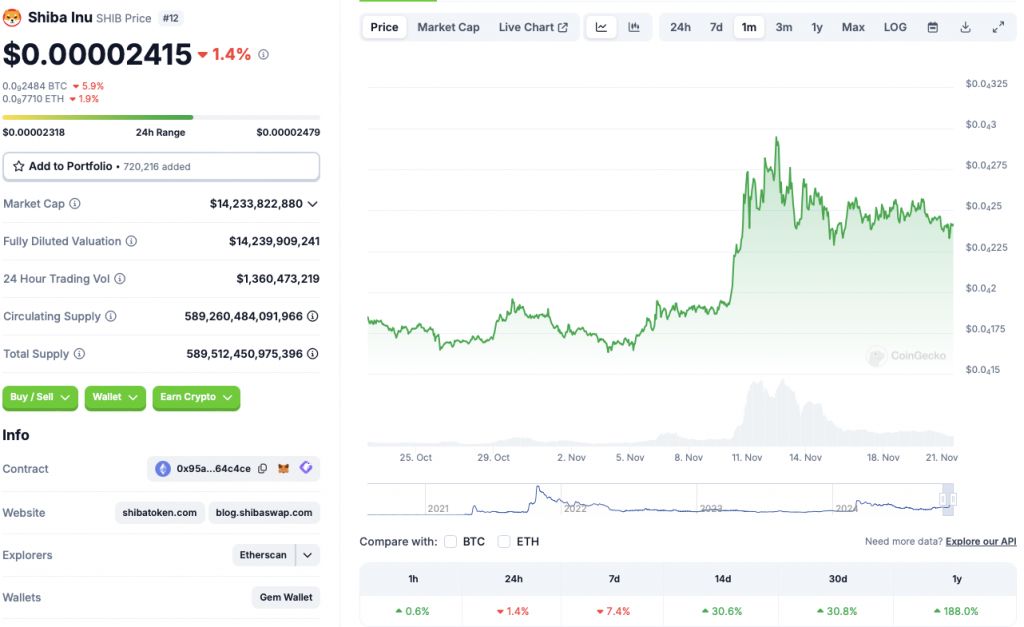This screenshot has height=627, width=1024.
Task: Click the Market Cap info icon
Action: [75, 204]
